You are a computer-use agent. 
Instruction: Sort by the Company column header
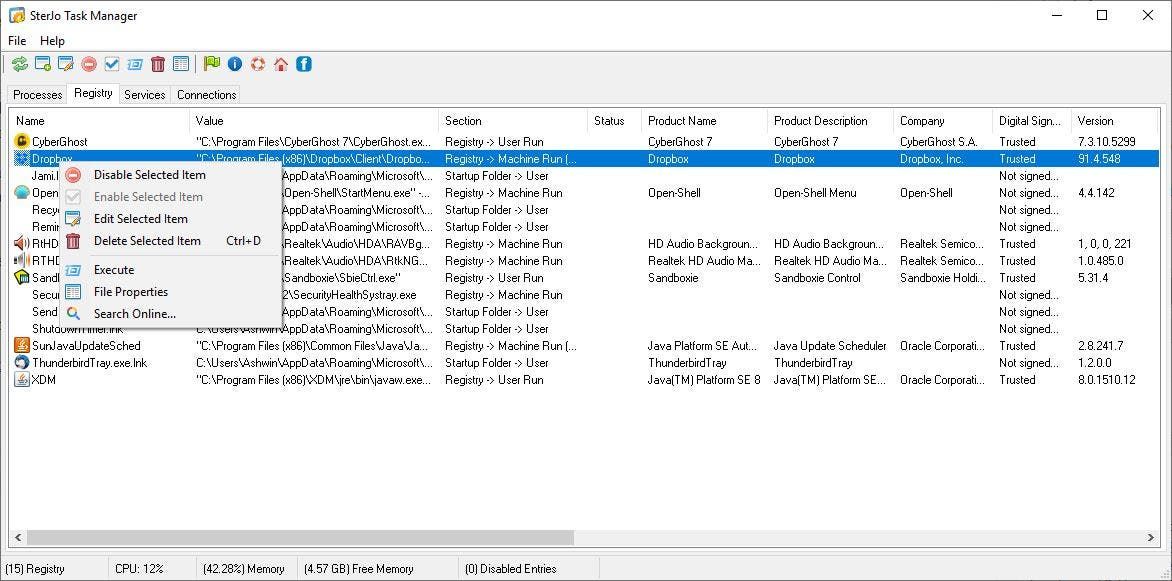tap(943, 120)
